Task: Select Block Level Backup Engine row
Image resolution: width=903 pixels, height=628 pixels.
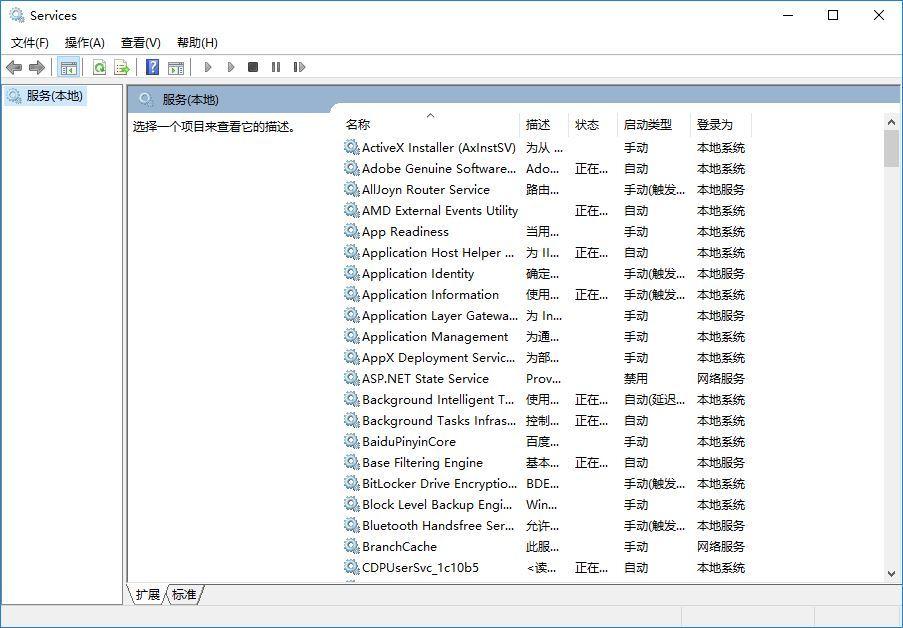Action: click(x=547, y=504)
